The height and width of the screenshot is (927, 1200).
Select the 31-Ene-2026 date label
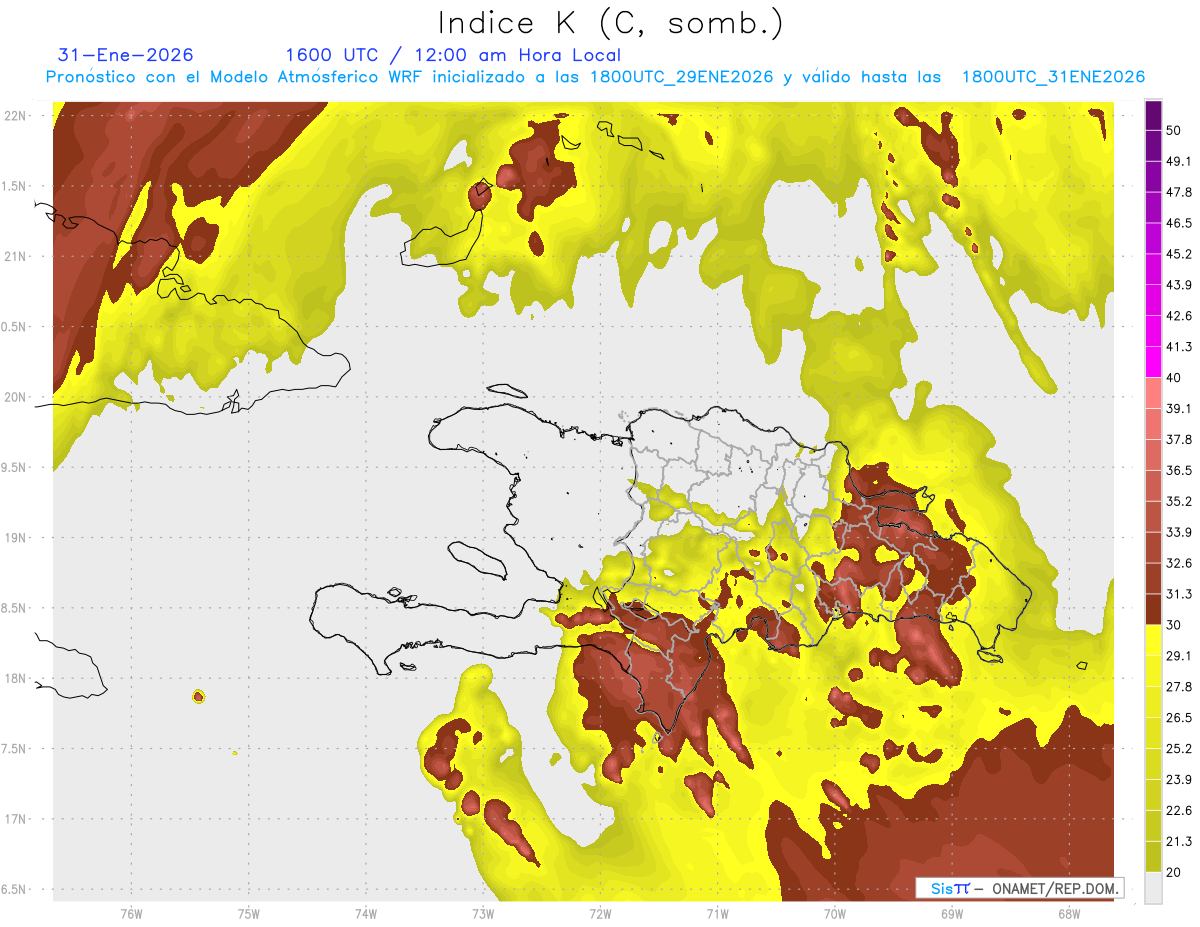pos(126,55)
